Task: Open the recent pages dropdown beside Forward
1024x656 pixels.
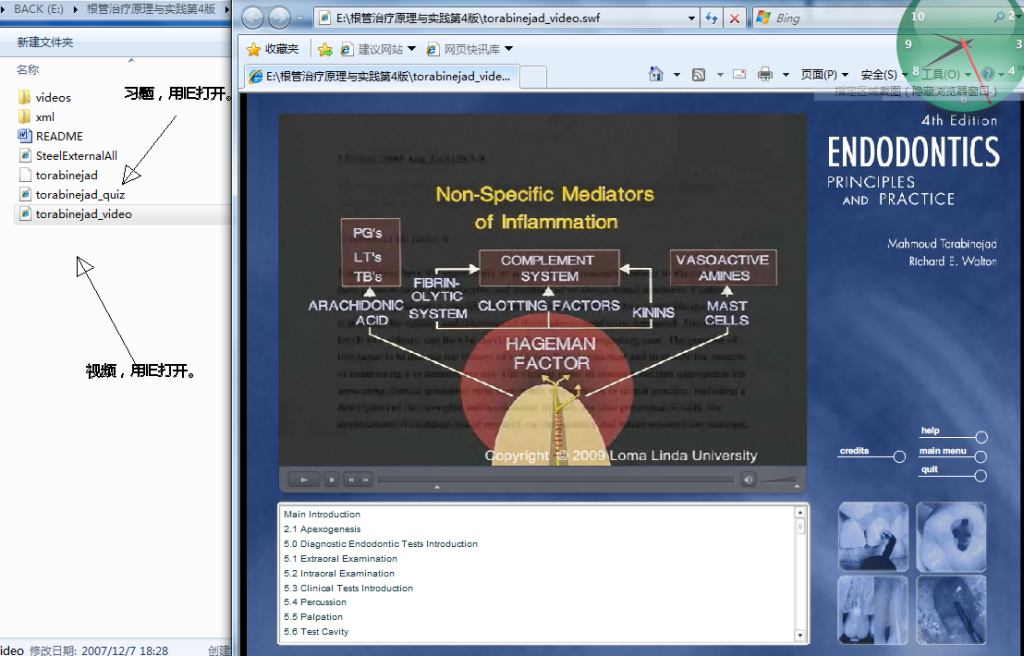Action: pos(300,18)
